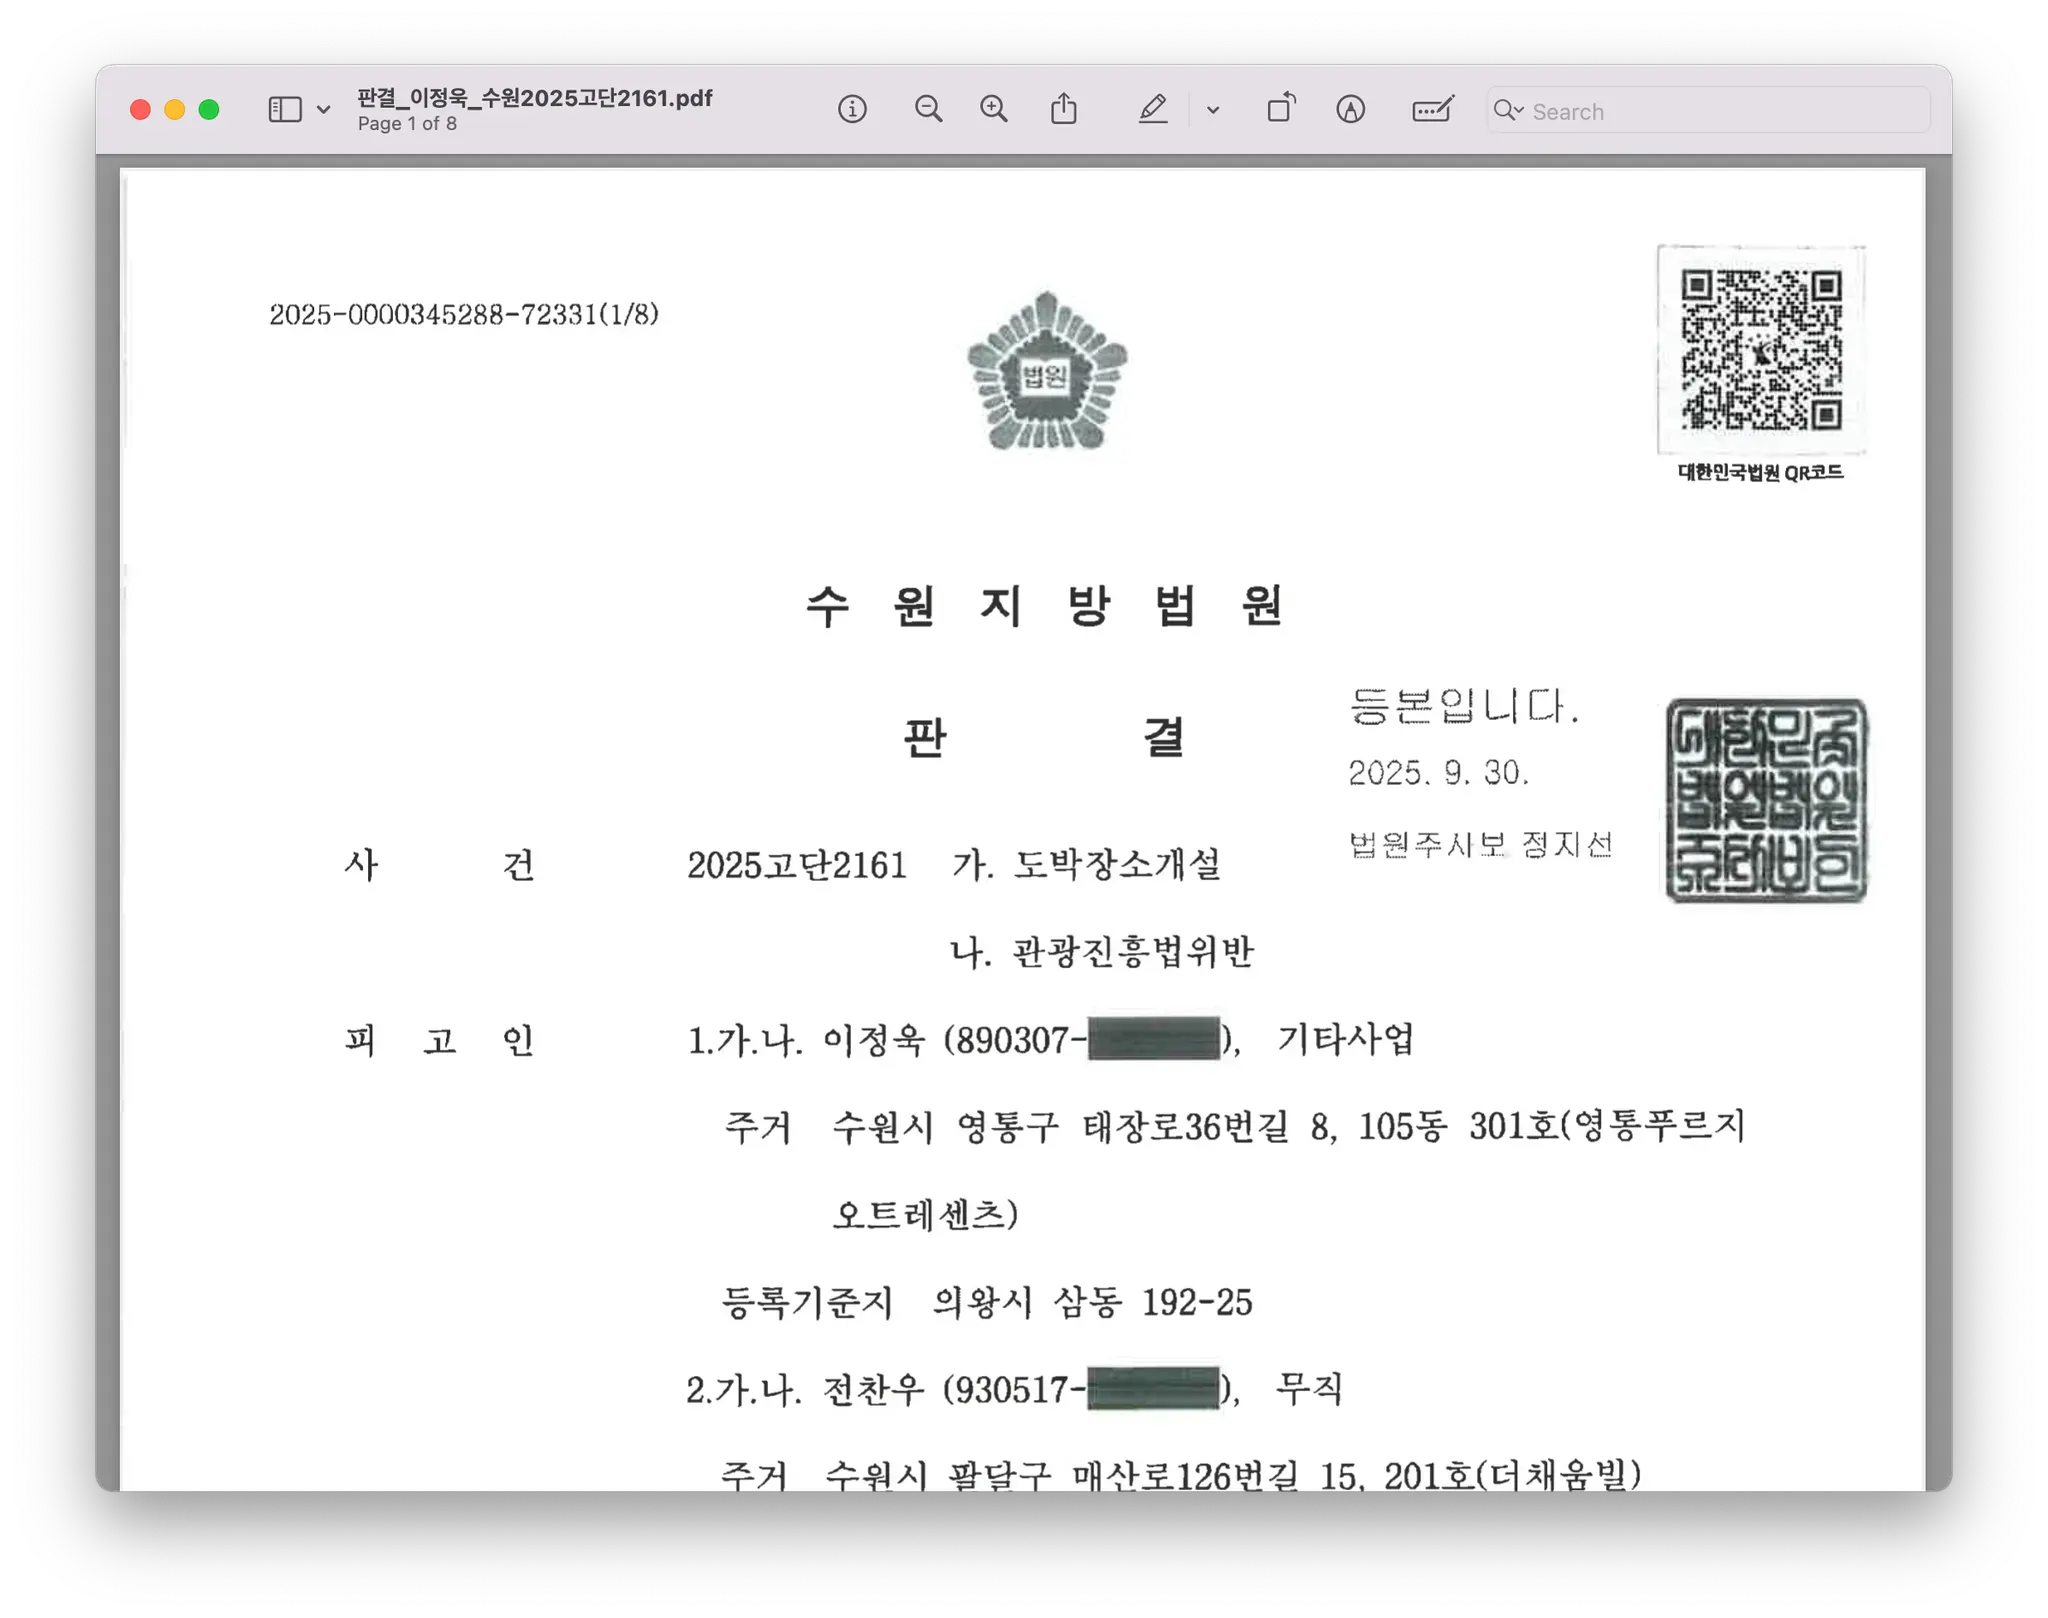Zoom in on the PDF page
Viewport: 2048px width, 1618px height.
pyautogui.click(x=993, y=108)
